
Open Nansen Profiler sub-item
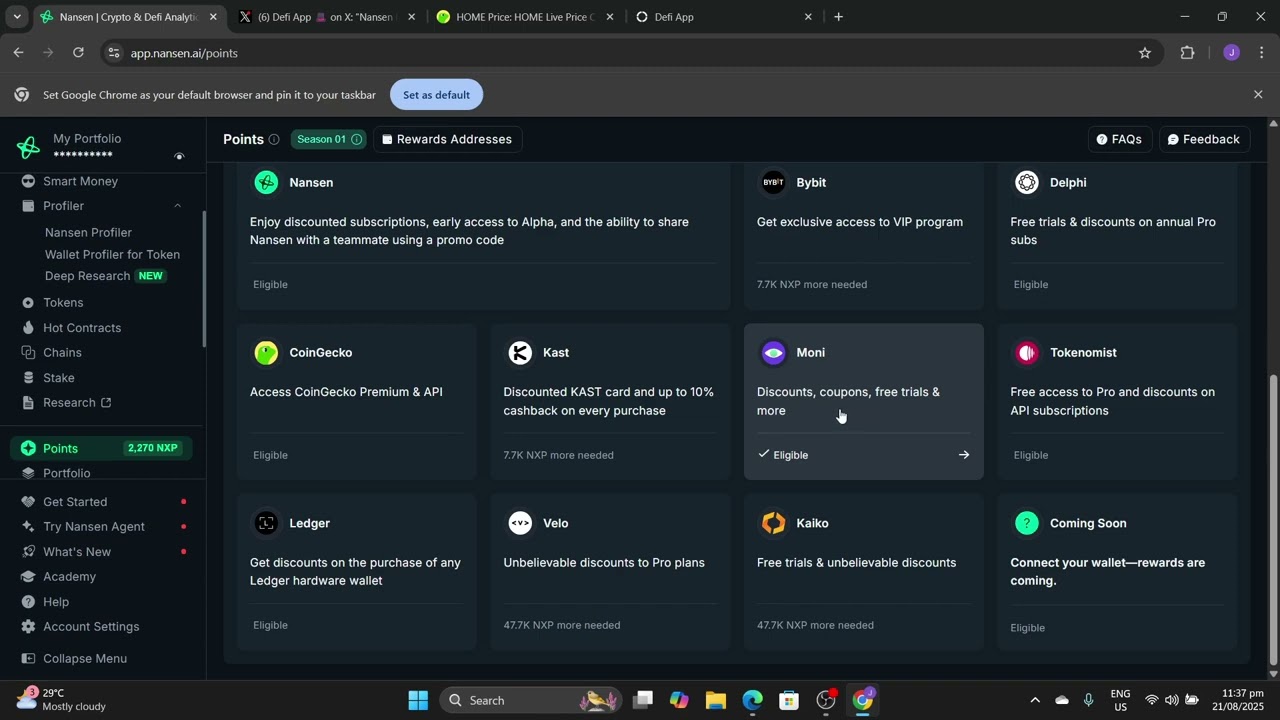pos(88,232)
